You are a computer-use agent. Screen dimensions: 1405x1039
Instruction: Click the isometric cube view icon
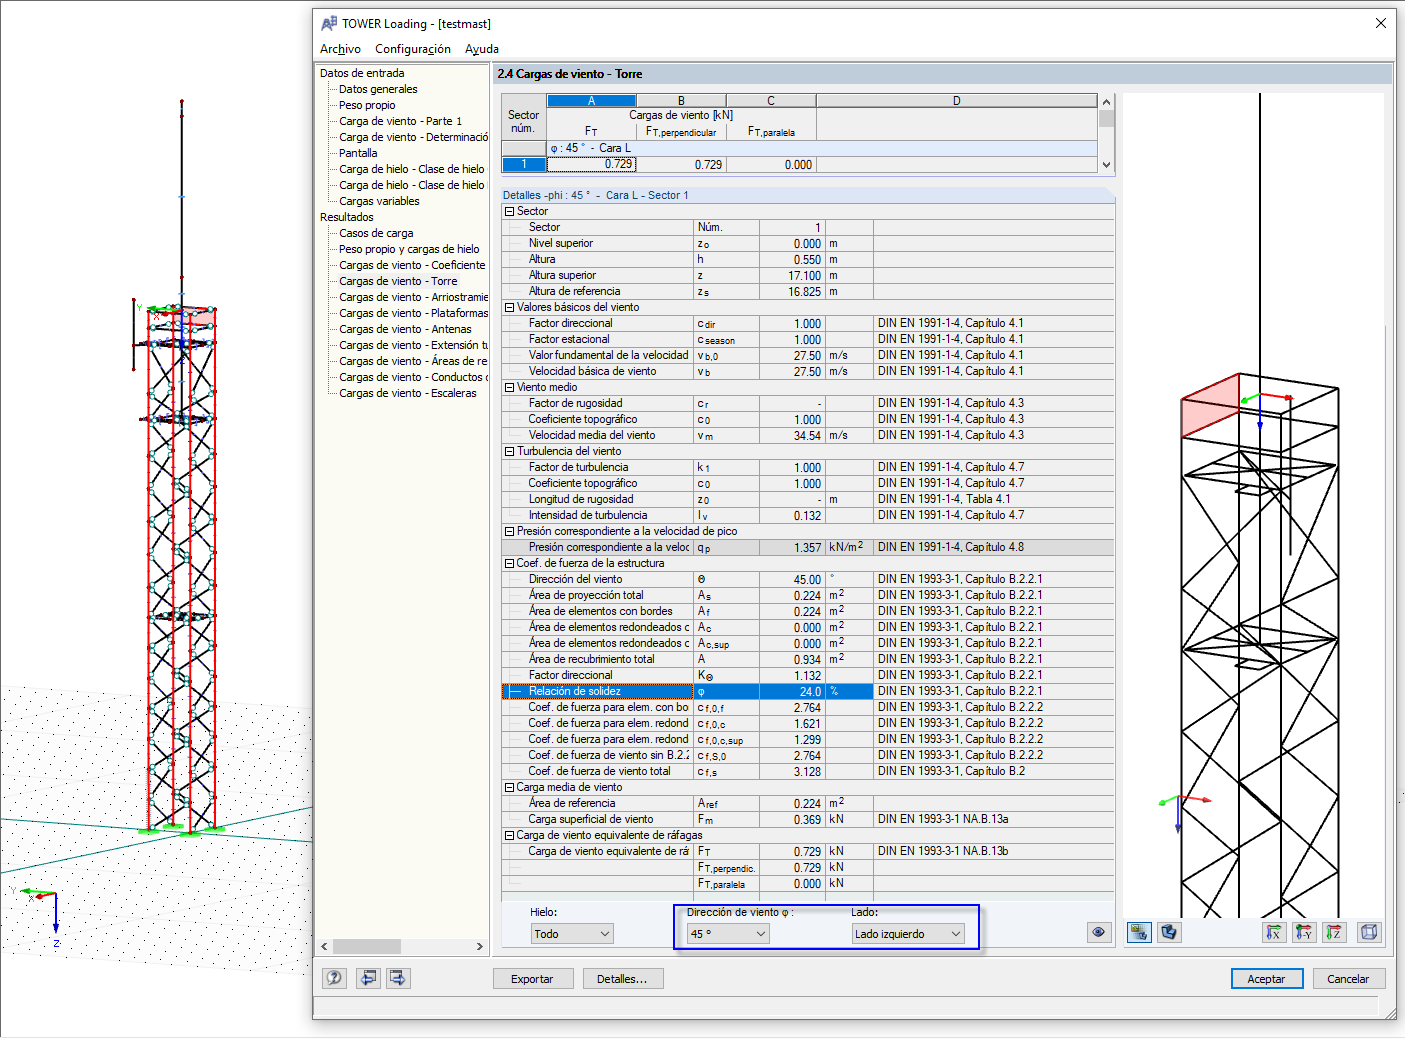pos(1369,932)
